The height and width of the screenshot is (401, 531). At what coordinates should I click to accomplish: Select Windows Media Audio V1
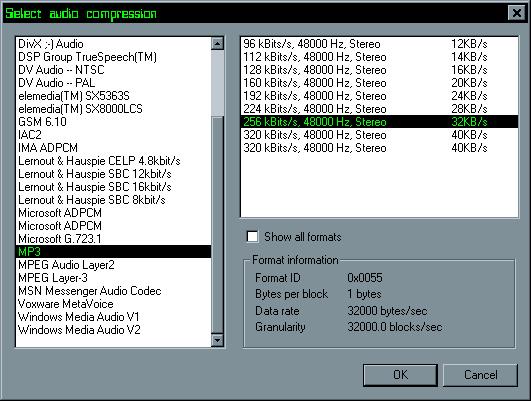113,317
